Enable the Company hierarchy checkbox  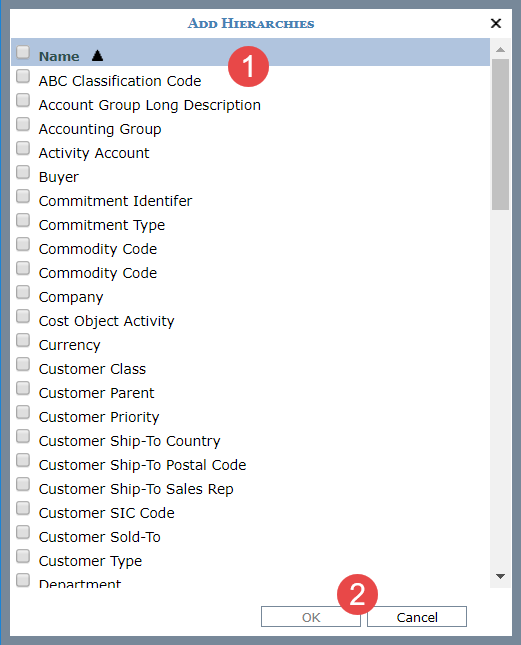point(23,292)
